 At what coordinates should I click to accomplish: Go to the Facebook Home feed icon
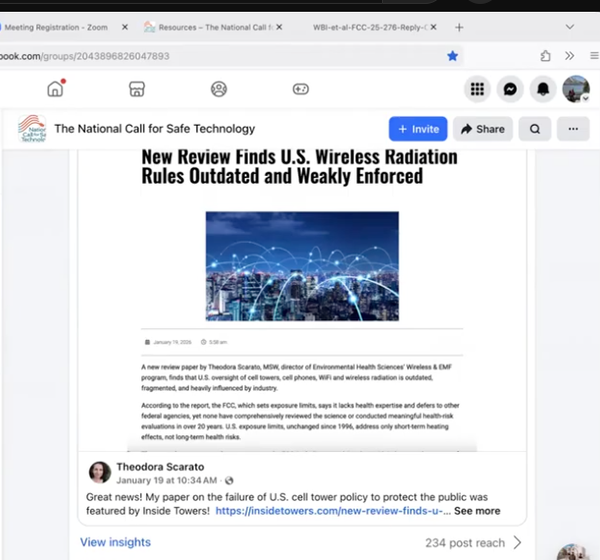[55, 89]
